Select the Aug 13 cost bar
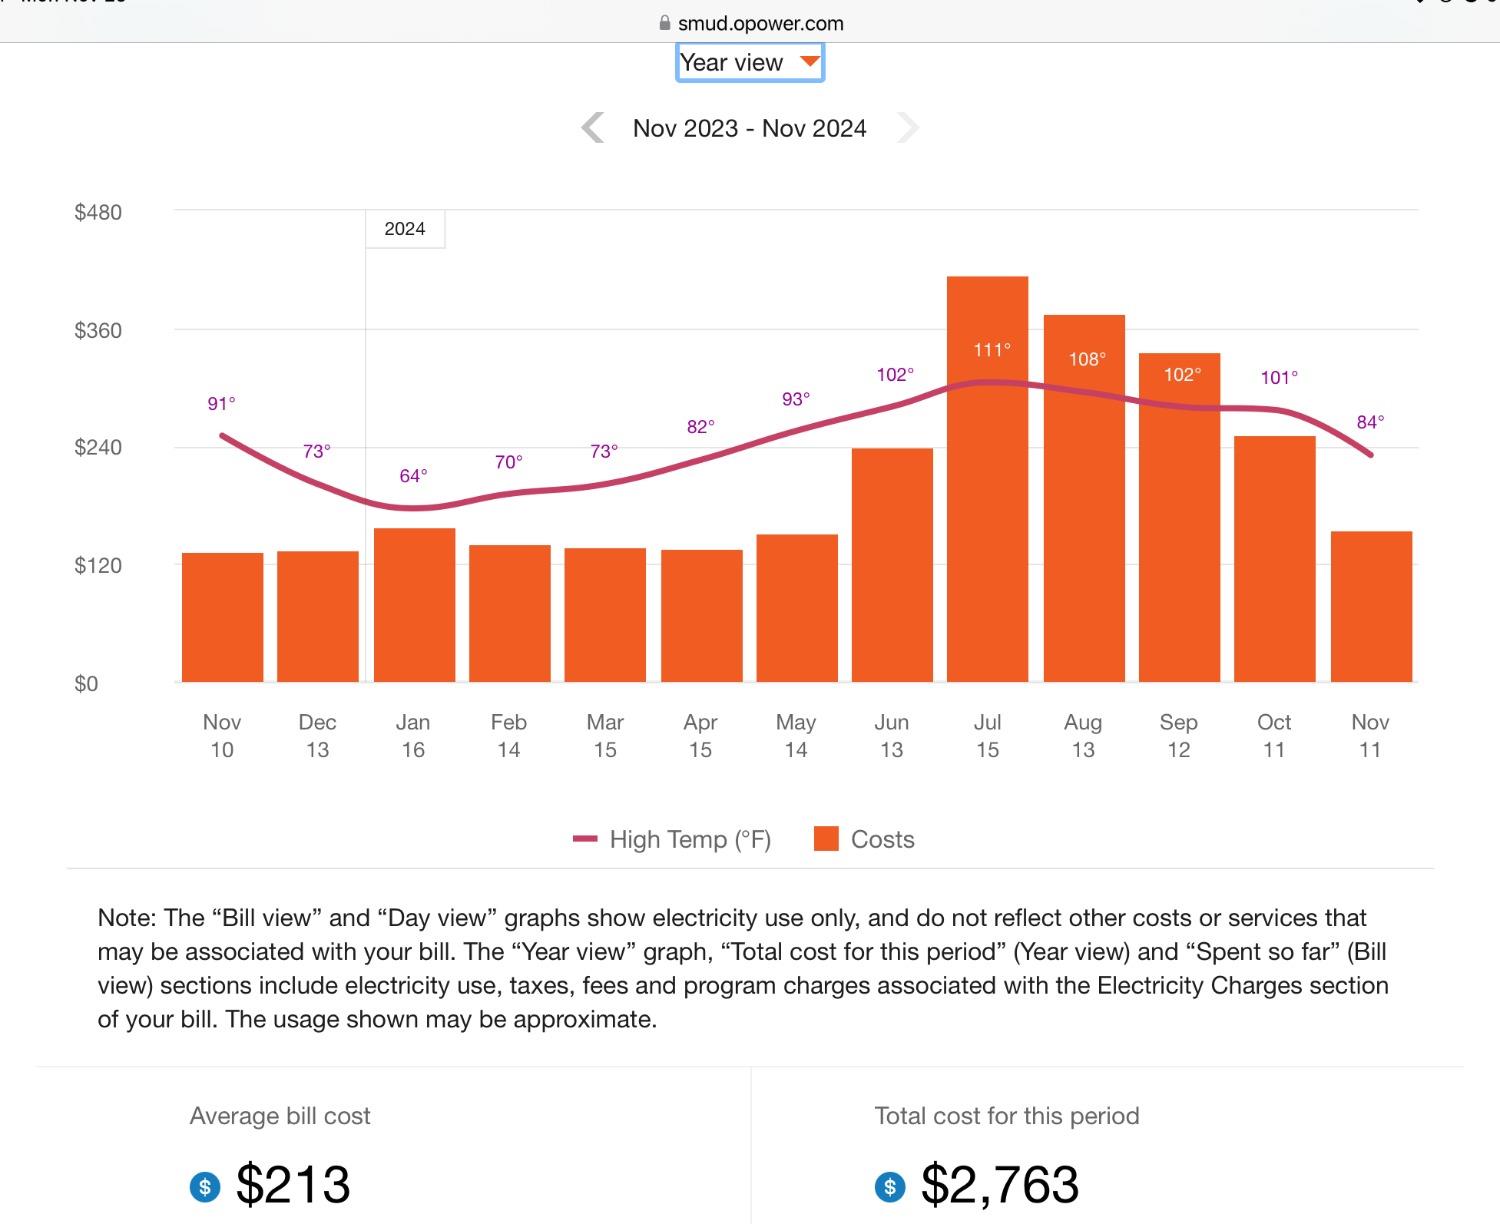 [1084, 498]
